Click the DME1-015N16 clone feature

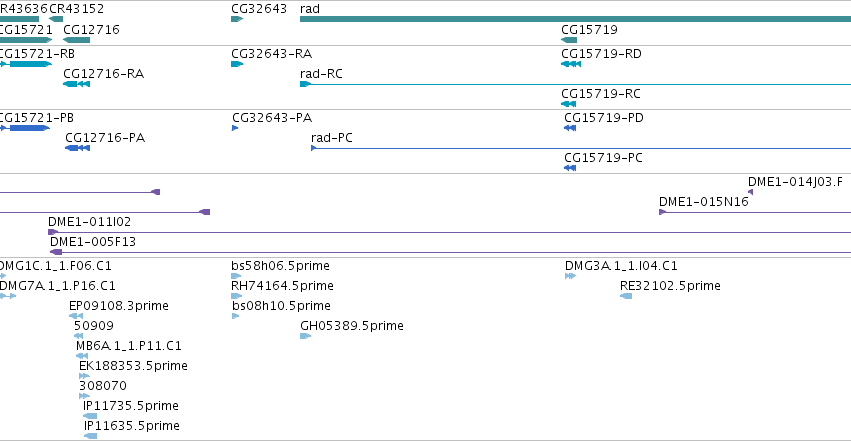click(x=755, y=212)
